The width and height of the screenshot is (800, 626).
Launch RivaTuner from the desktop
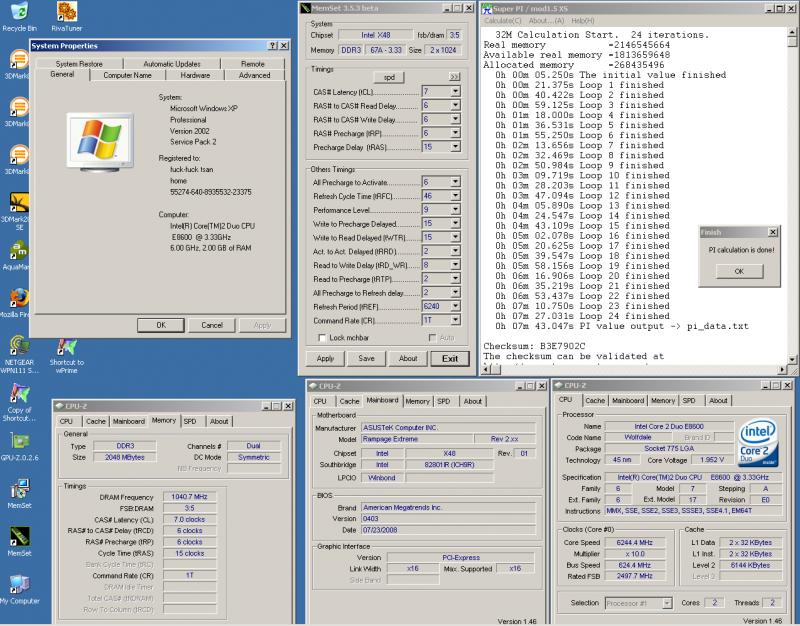click(x=67, y=16)
